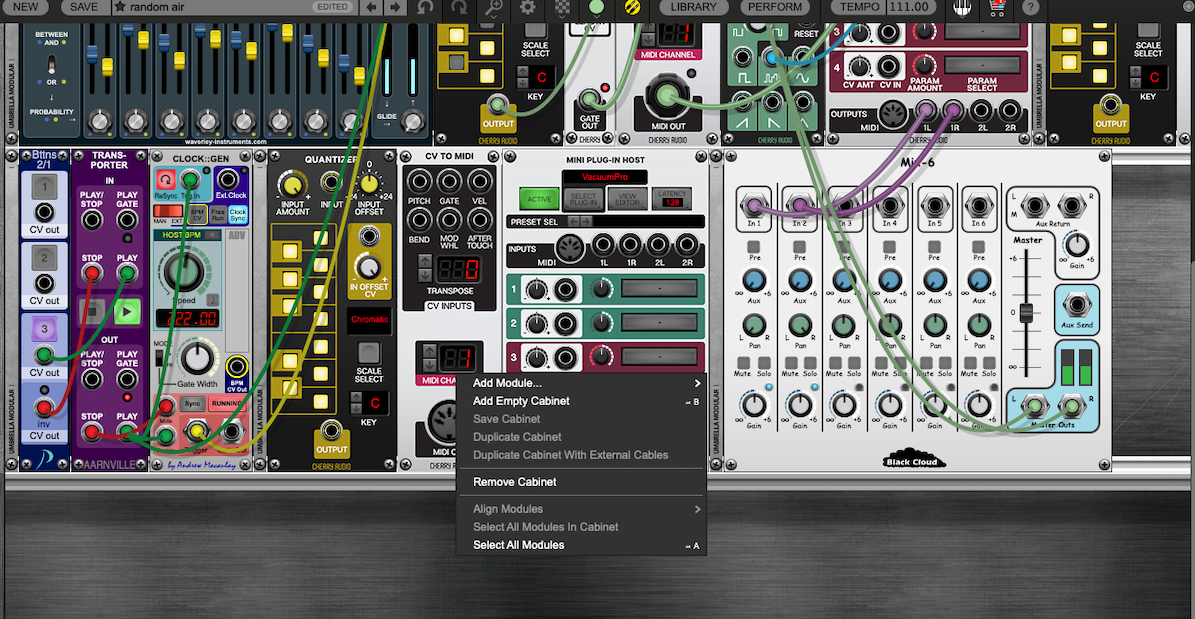Click the yellow striped icon in toolbar
1195x619 pixels.
tap(632, 8)
